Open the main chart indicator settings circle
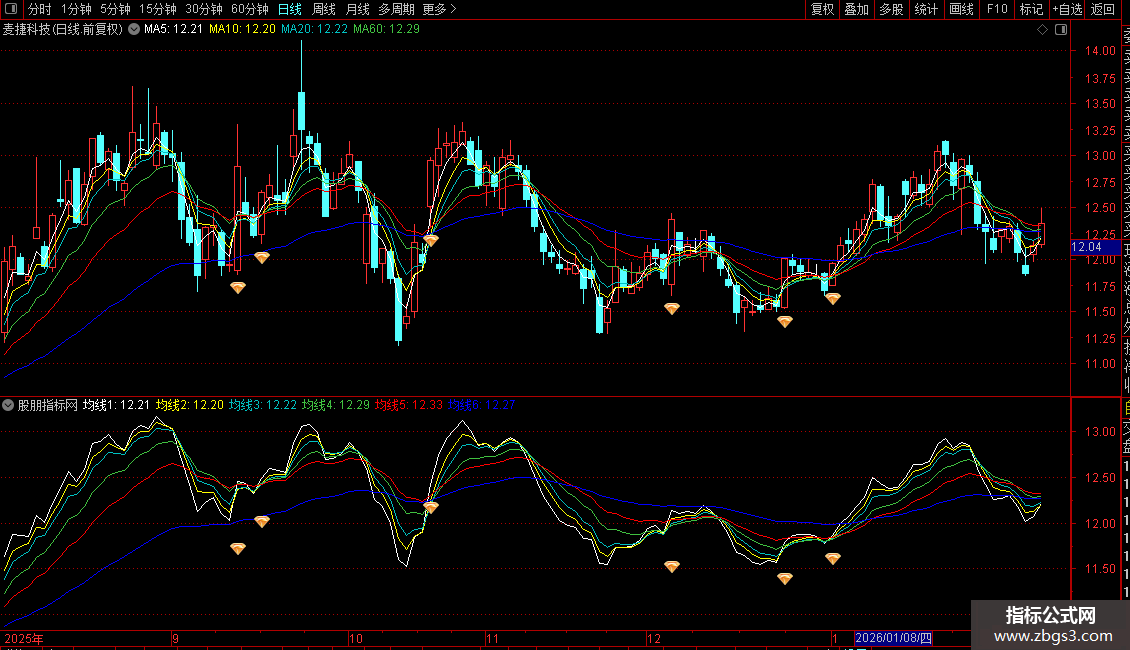This screenshot has width=1130, height=650. click(134, 30)
